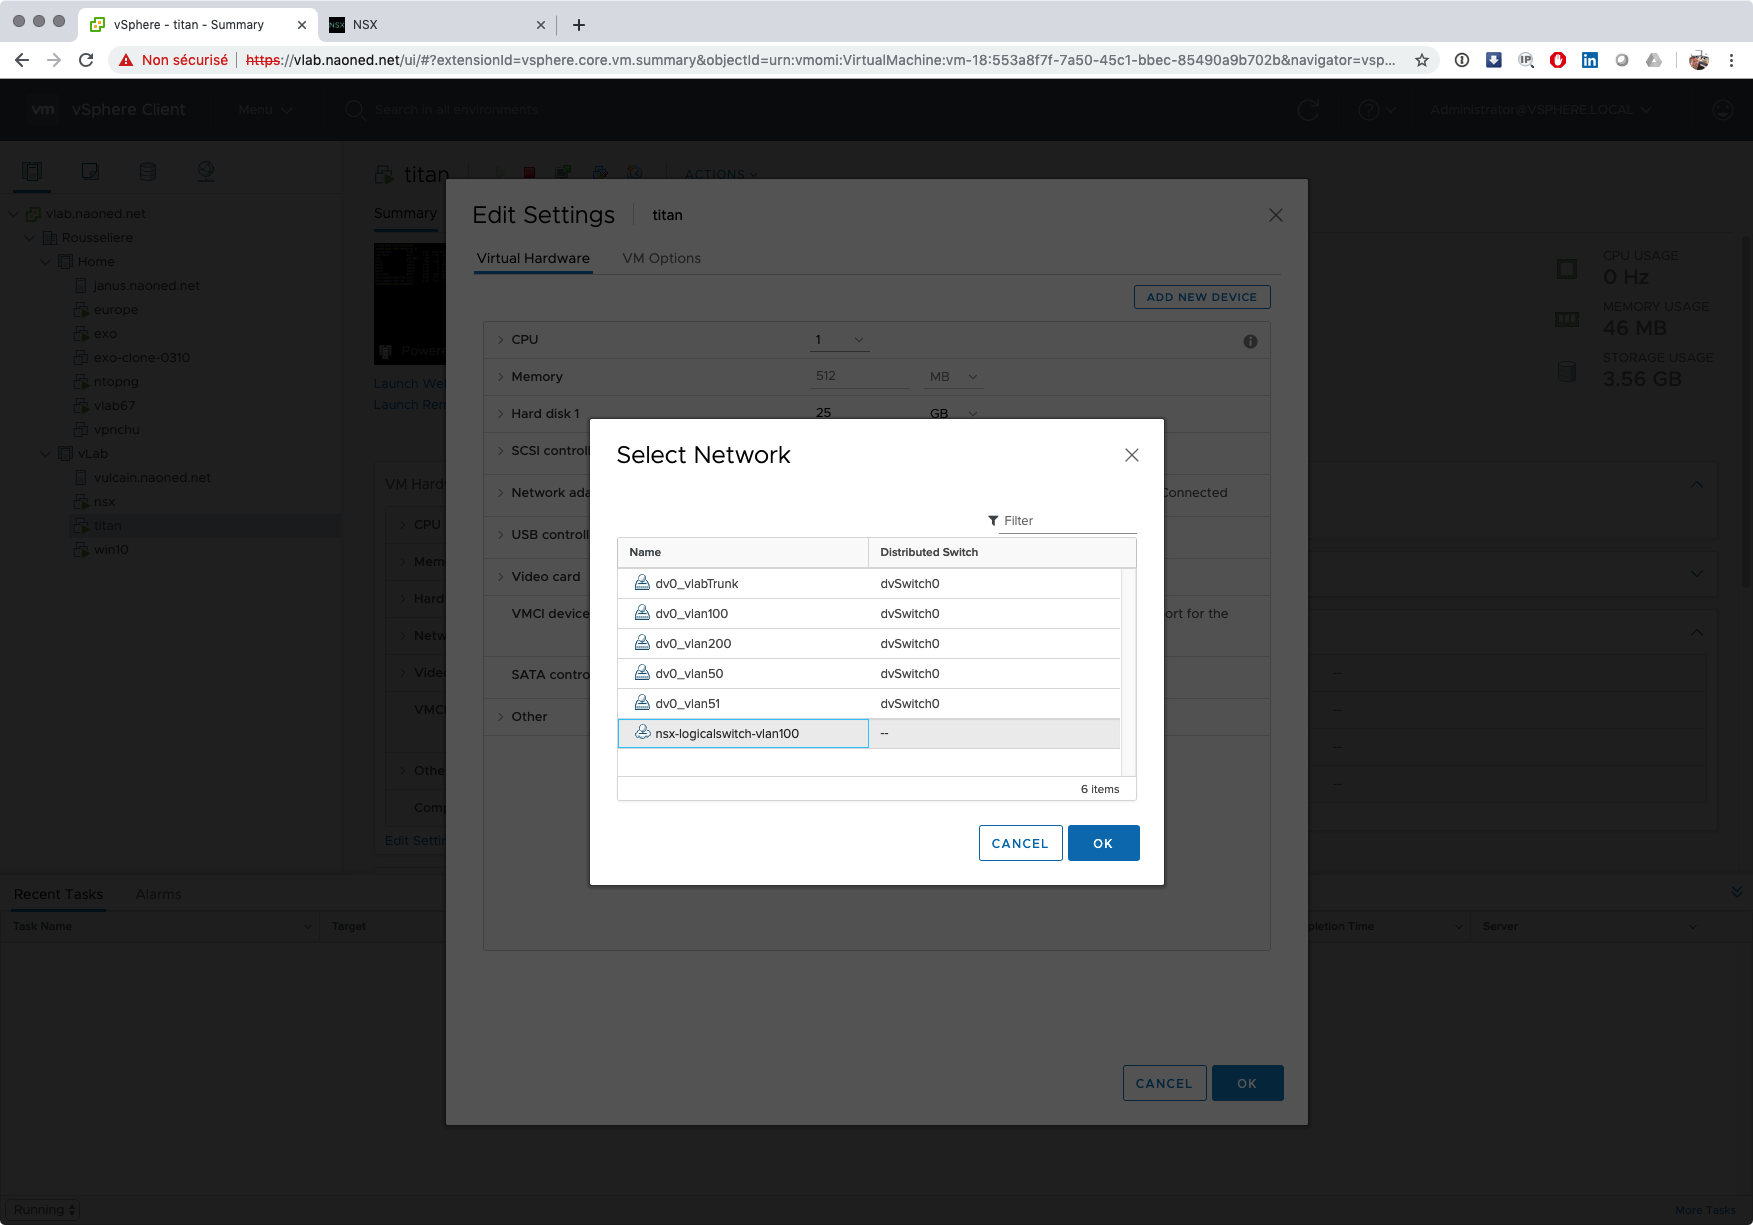Open the Chrome three-dot menu
This screenshot has height=1225, width=1753.
pos(1731,60)
